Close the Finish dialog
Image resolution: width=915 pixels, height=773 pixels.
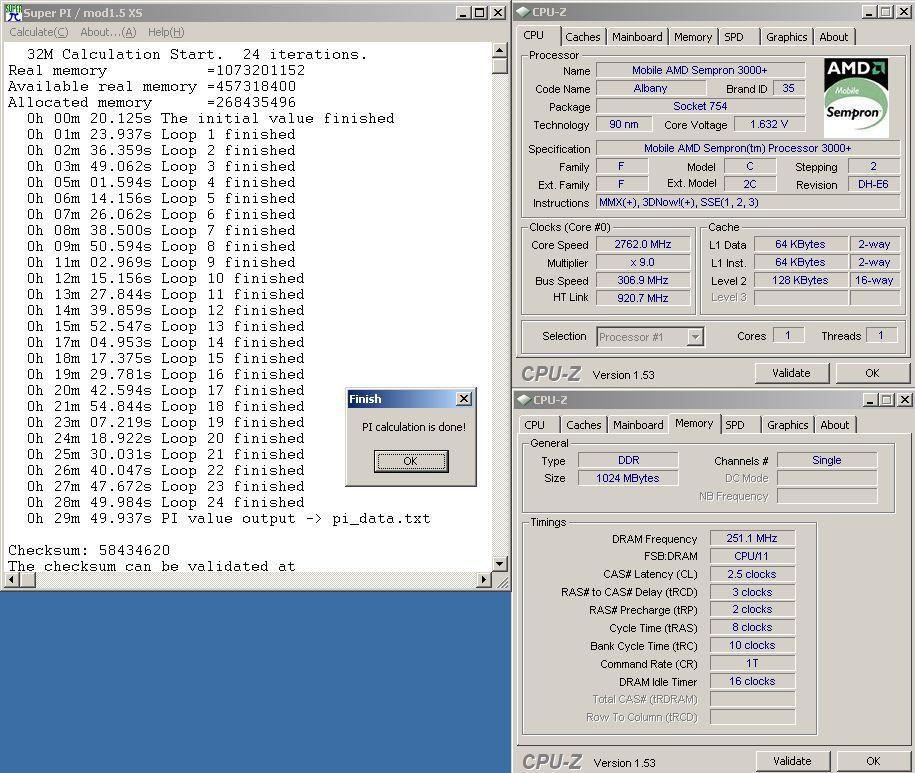click(x=464, y=398)
